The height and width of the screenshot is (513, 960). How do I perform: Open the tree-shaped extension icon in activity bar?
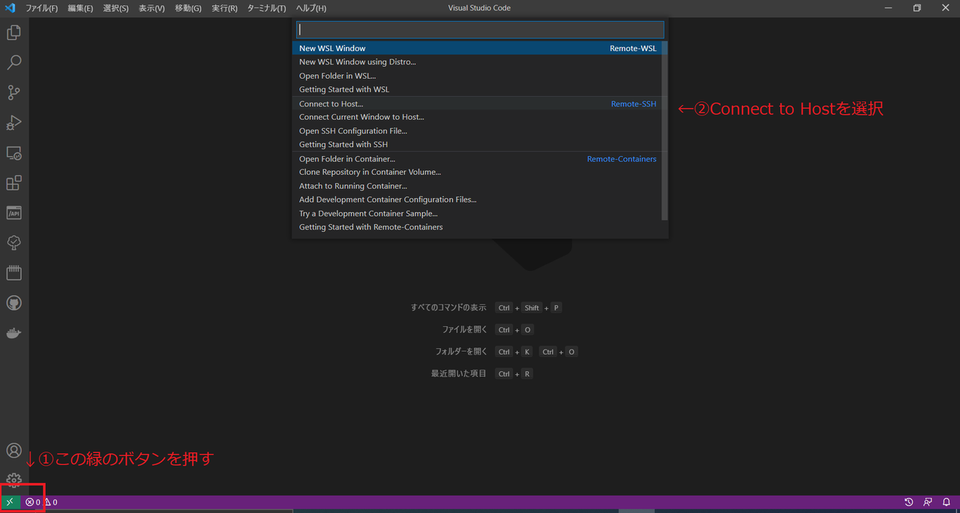pyautogui.click(x=13, y=243)
